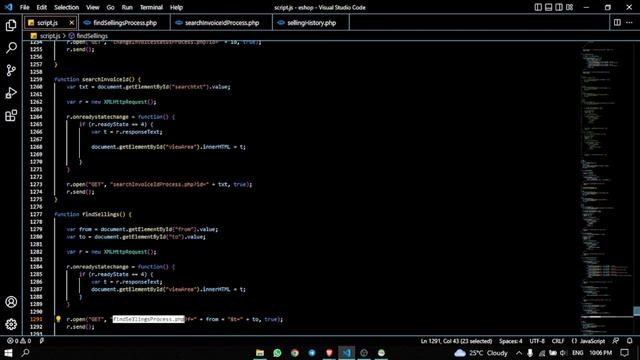This screenshot has width=640, height=360.
Task: Open the Windows Start menu
Action: [8, 353]
